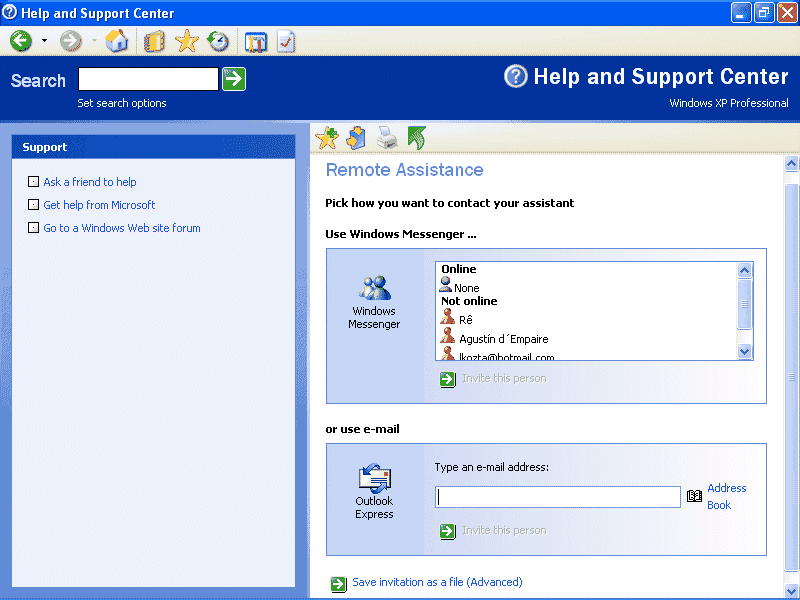This screenshot has width=800, height=600.
Task: Open the Support toolbar icon
Action: pos(256,41)
